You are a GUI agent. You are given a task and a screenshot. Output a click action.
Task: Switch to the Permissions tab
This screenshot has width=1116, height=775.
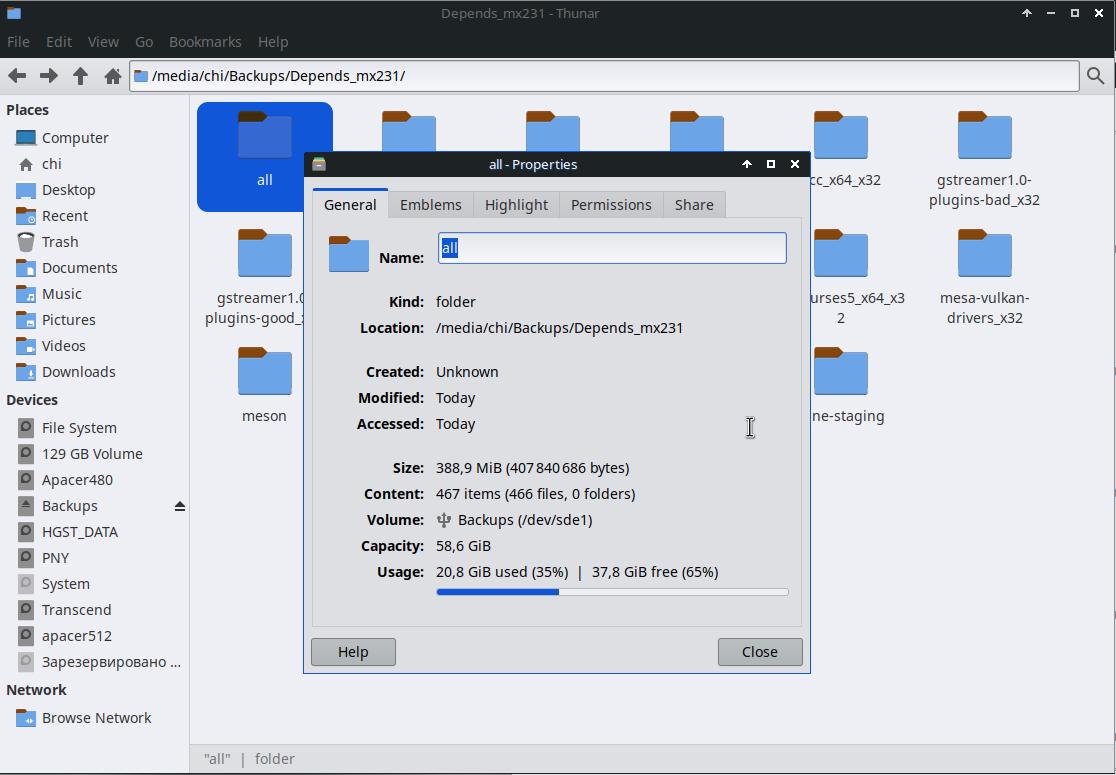tap(611, 205)
